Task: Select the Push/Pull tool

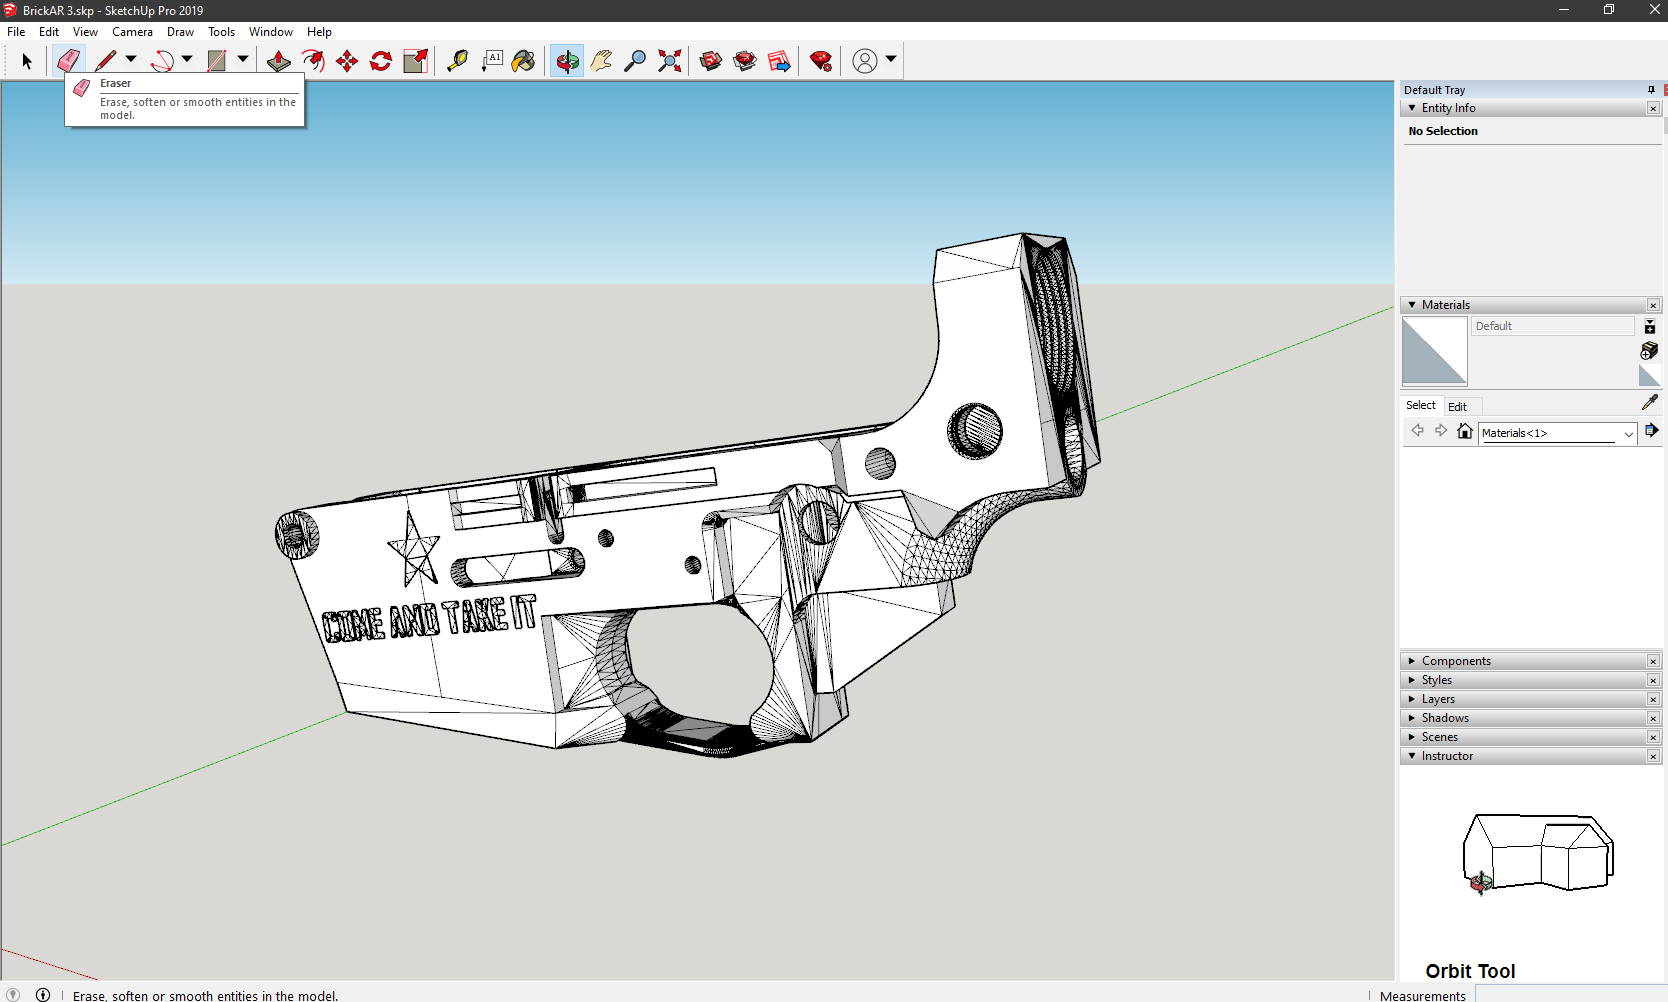Action: (x=279, y=61)
